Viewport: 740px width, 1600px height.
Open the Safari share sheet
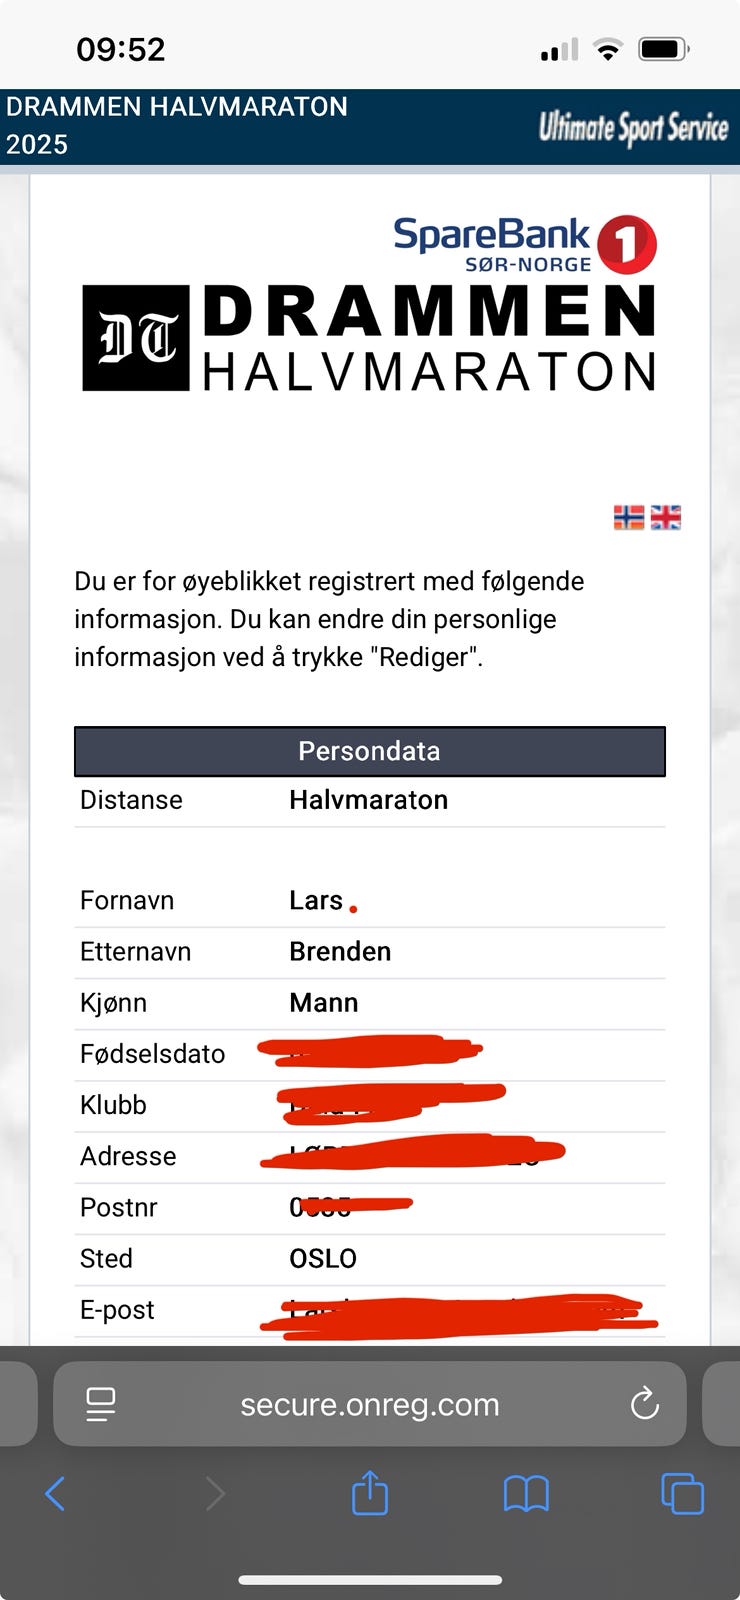(370, 1494)
